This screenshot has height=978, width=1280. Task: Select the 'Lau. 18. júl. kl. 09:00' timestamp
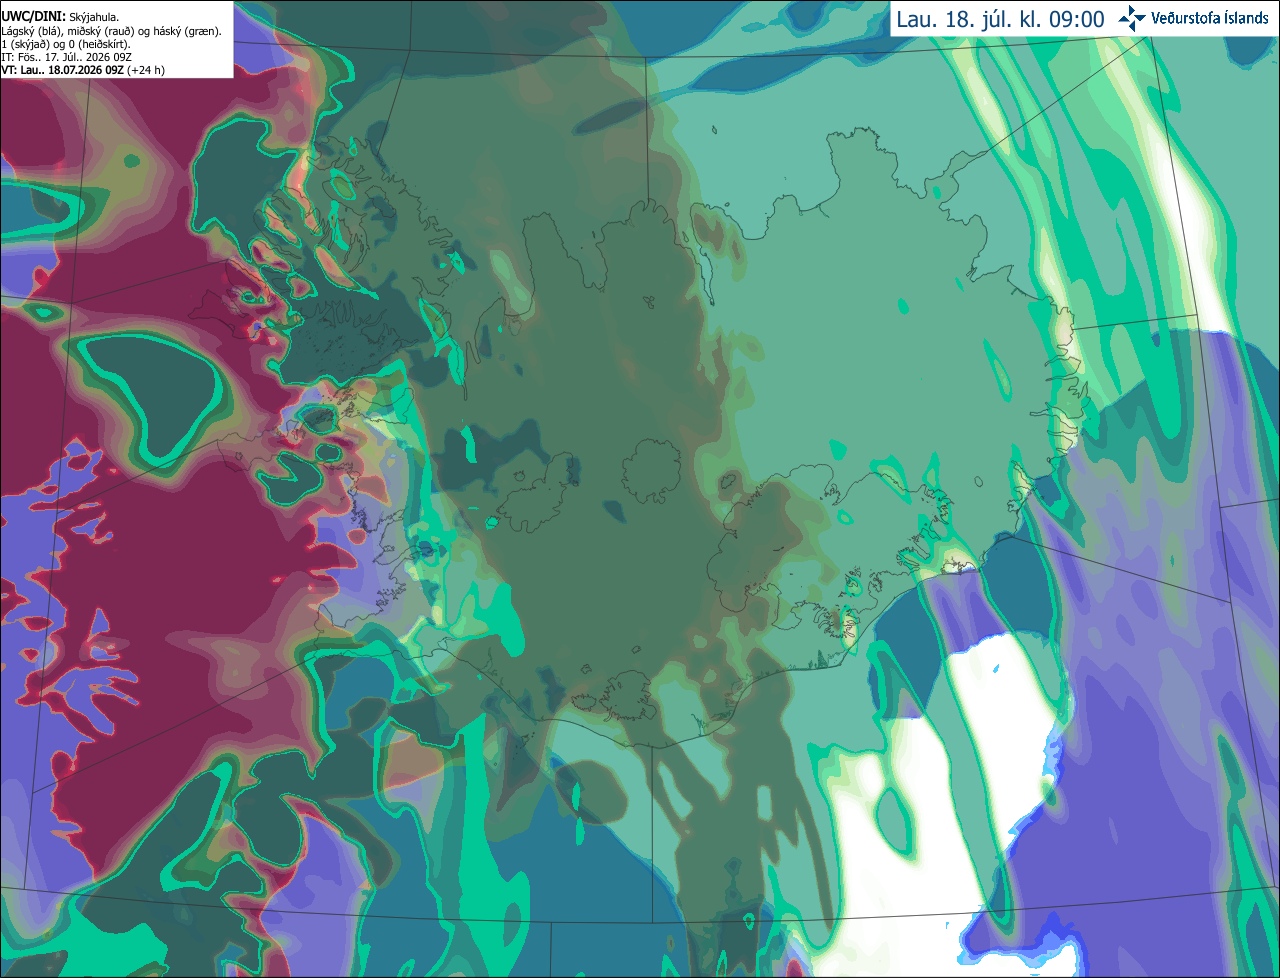pos(1000,19)
